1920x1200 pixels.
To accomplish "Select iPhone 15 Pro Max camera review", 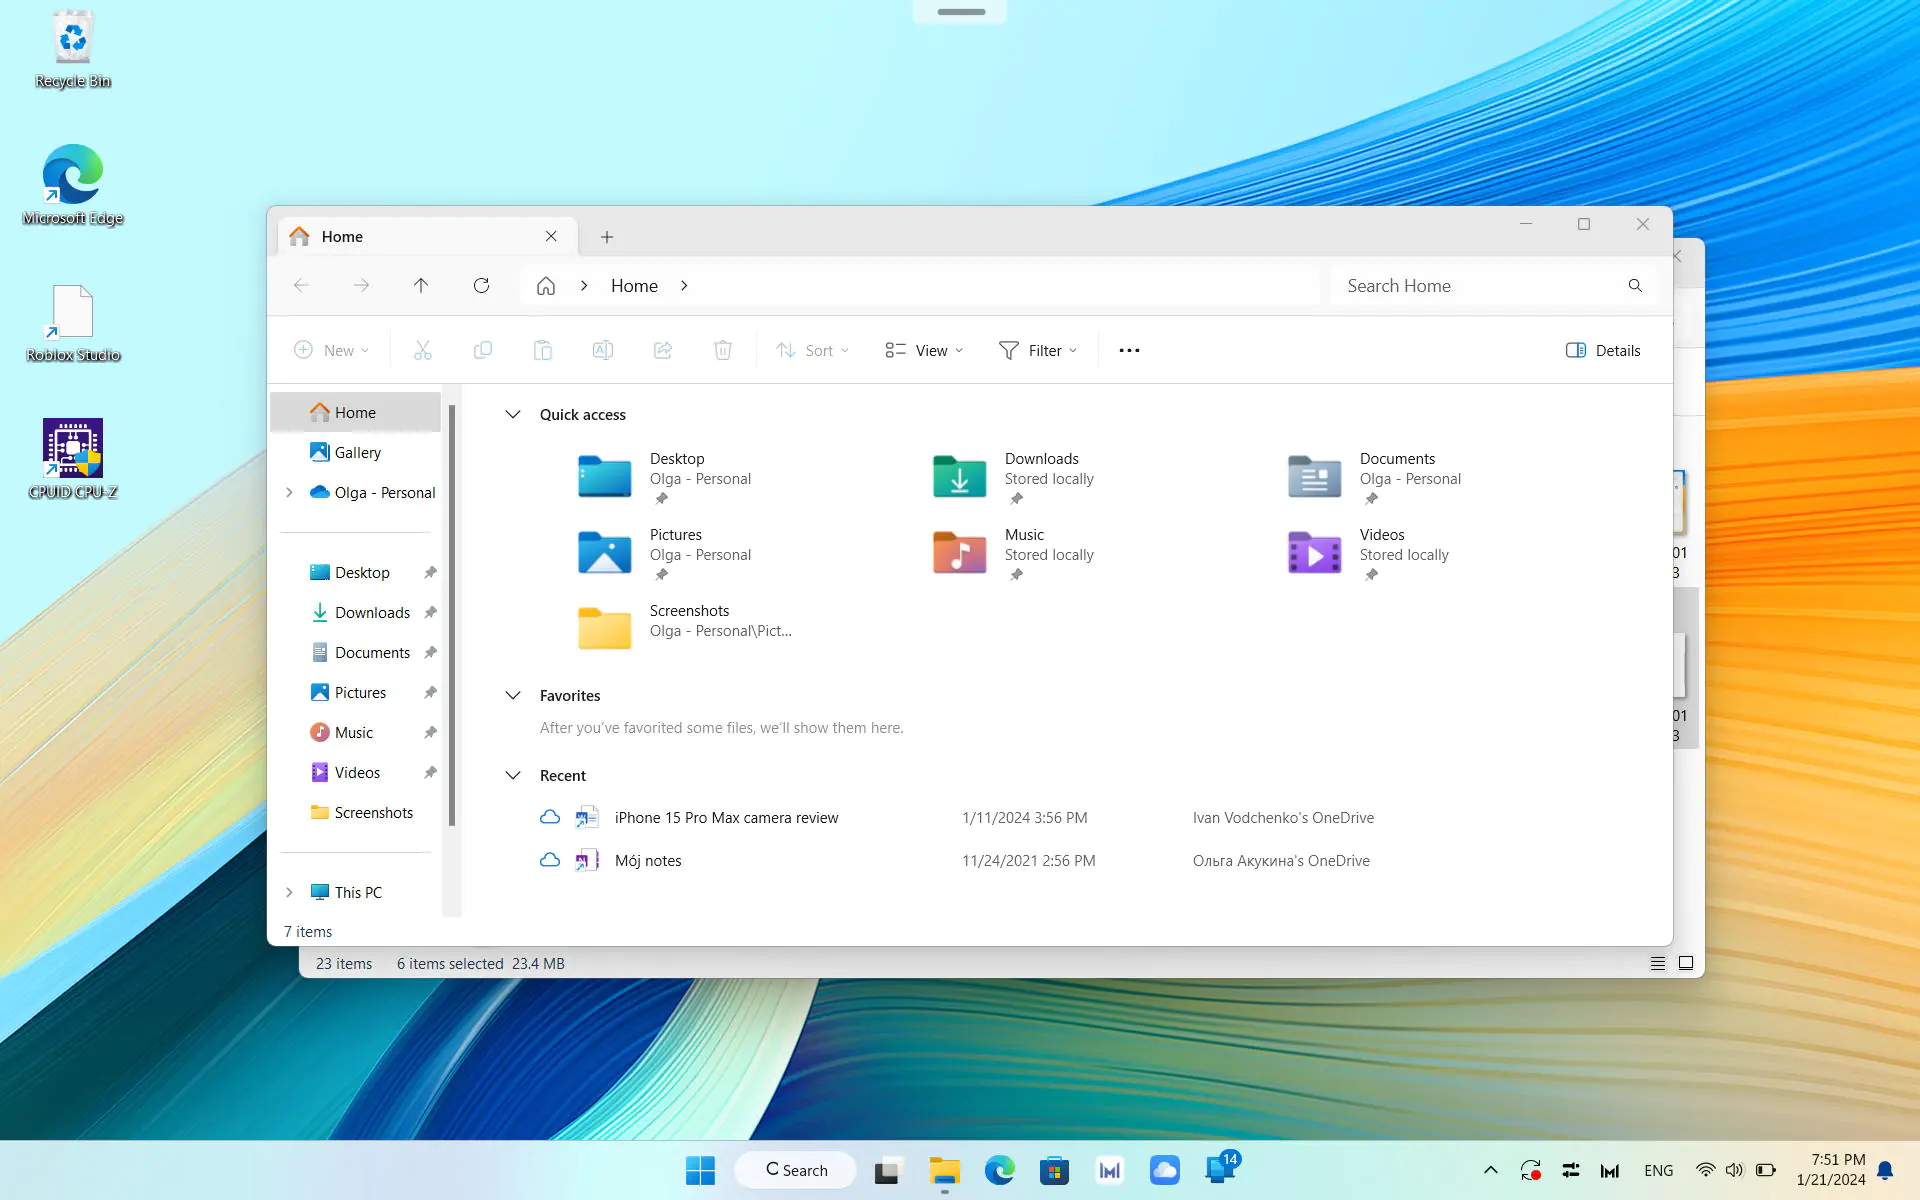I will tap(726, 818).
